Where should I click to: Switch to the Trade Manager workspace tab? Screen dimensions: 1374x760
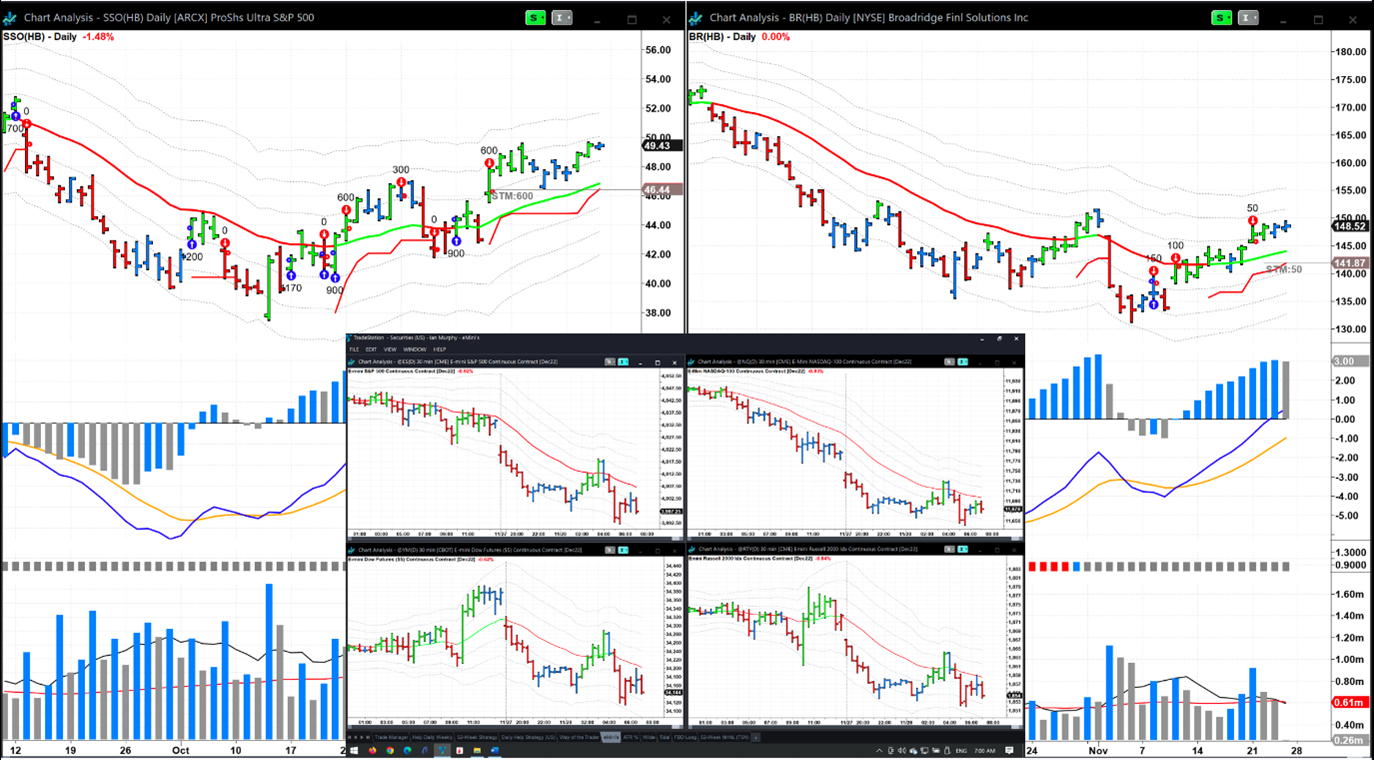[393, 737]
